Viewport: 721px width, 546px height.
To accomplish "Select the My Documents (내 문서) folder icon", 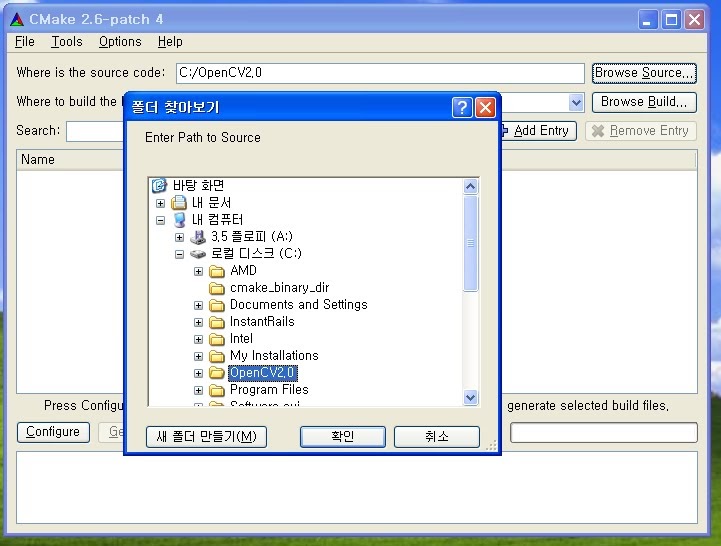I will [x=179, y=202].
